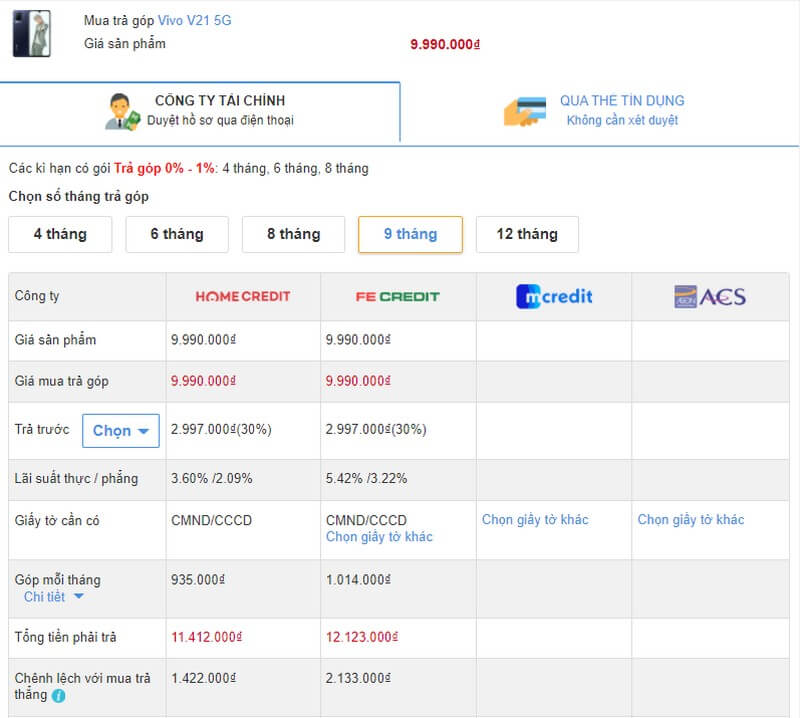The width and height of the screenshot is (800, 718).
Task: Click the ACS logo
Action: 710,296
